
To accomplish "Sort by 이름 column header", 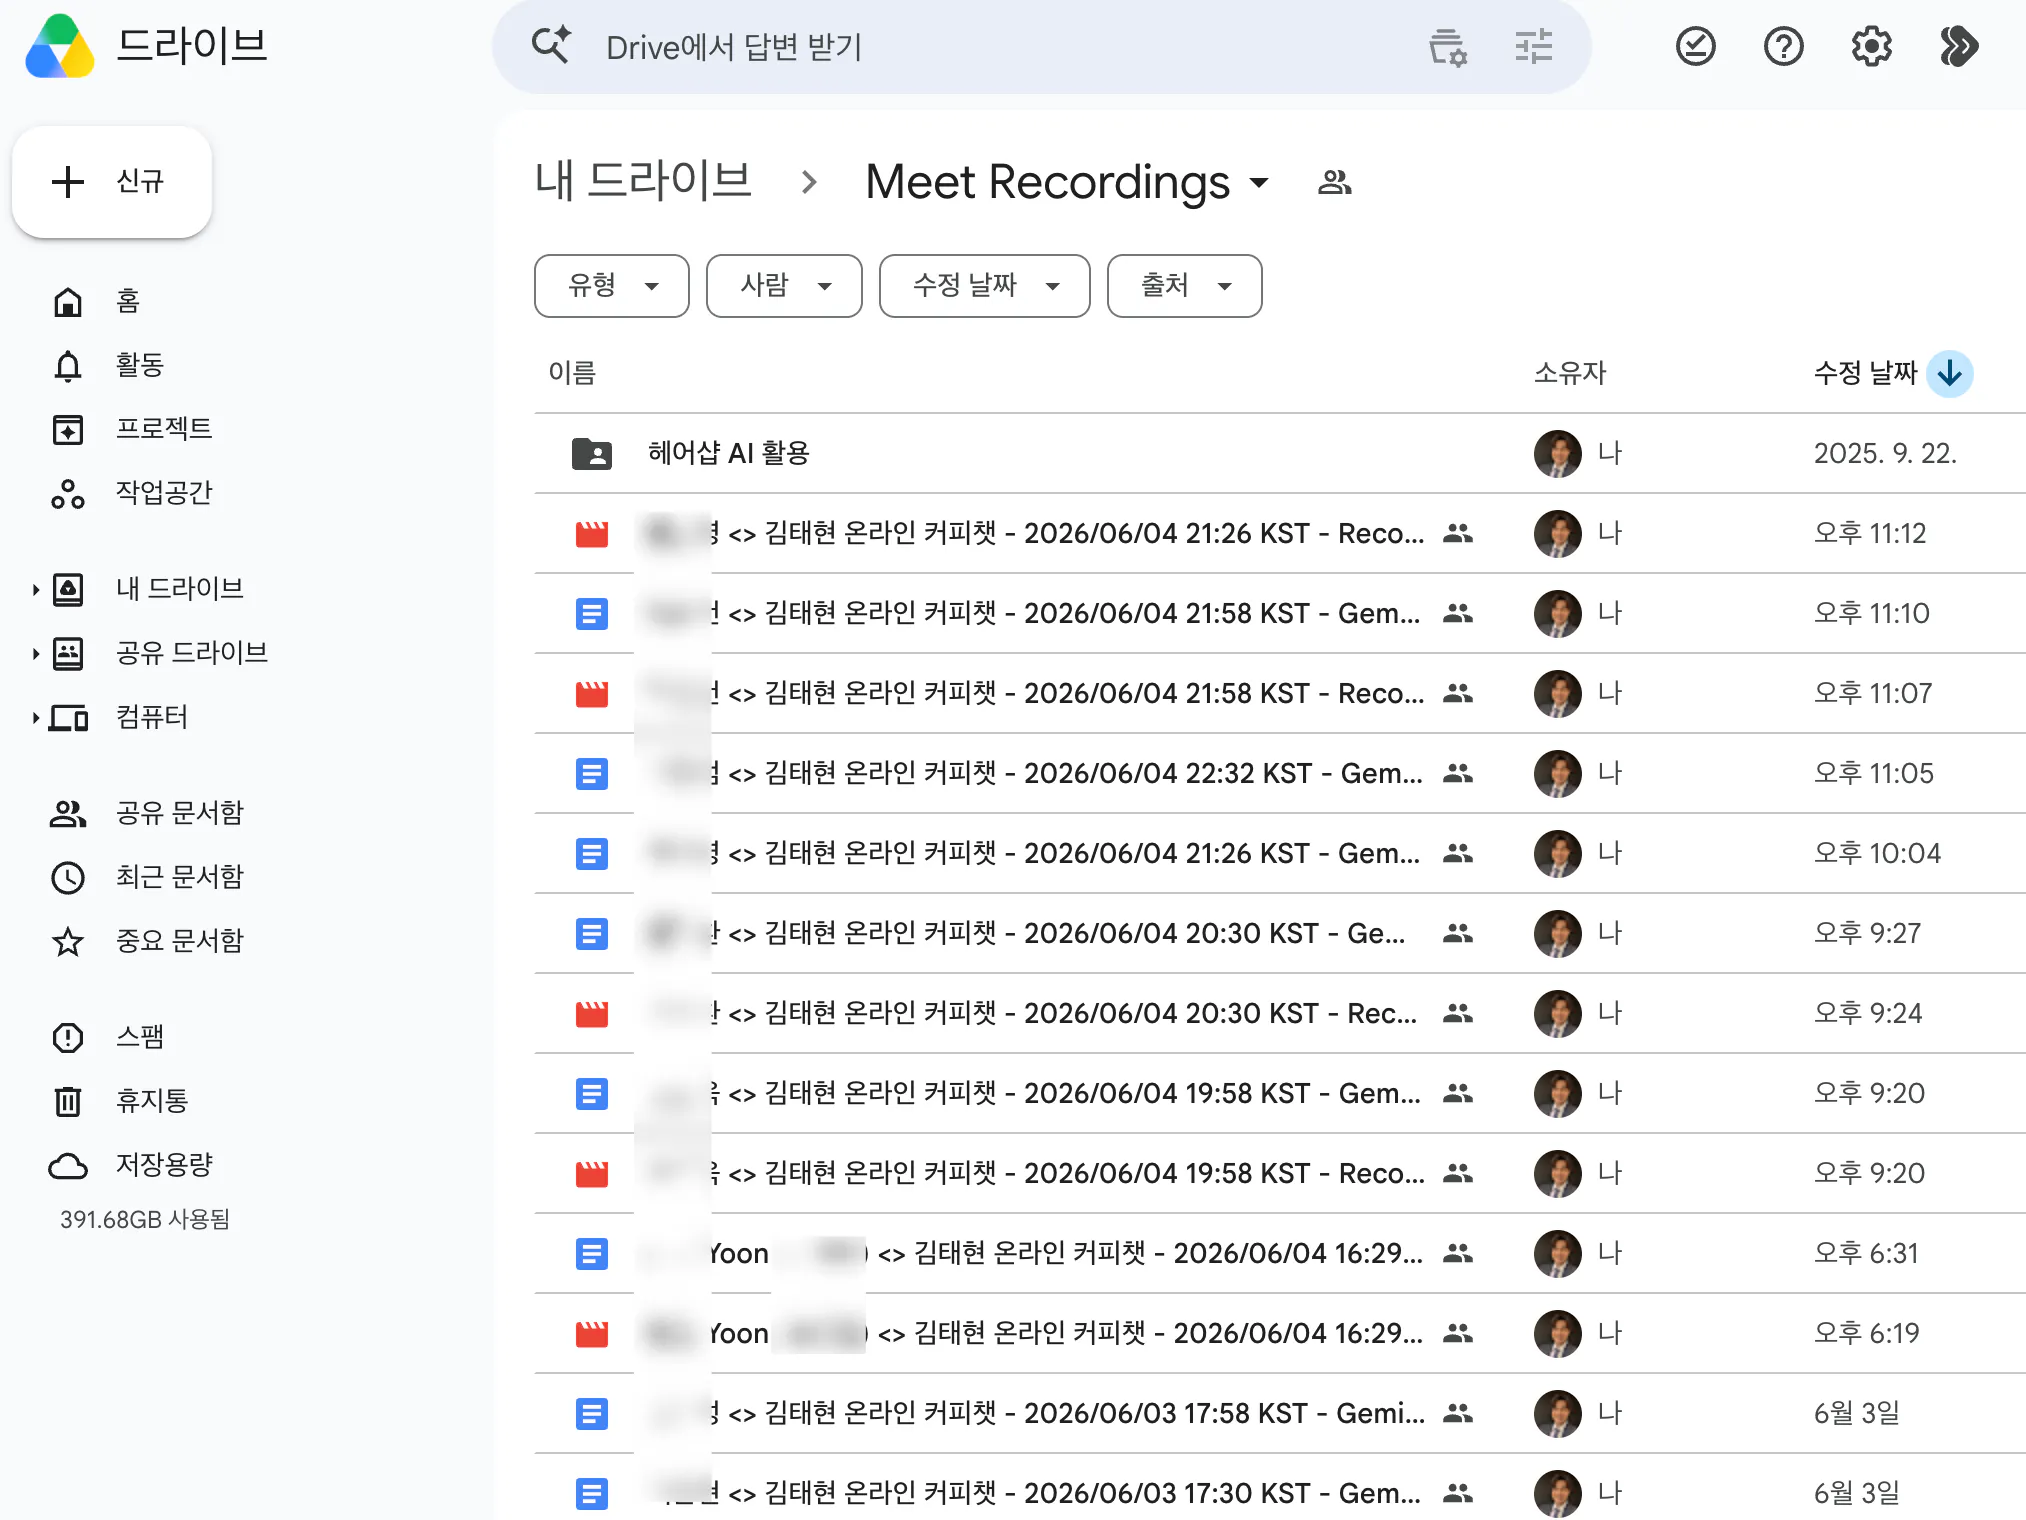I will pos(572,373).
